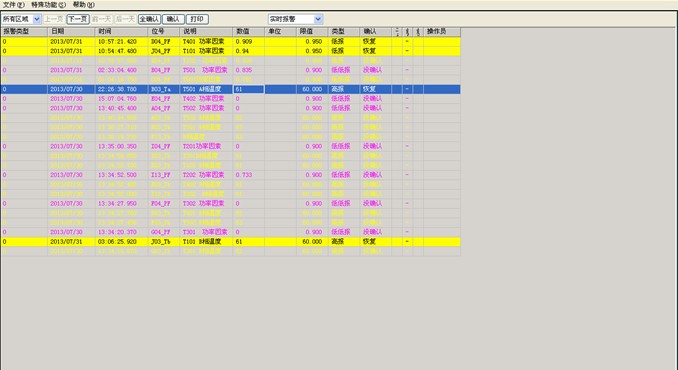The height and width of the screenshot is (370, 678).
Task: Select the J03_Tb T101 alarm row at 03:06:25
Action: coord(230,242)
